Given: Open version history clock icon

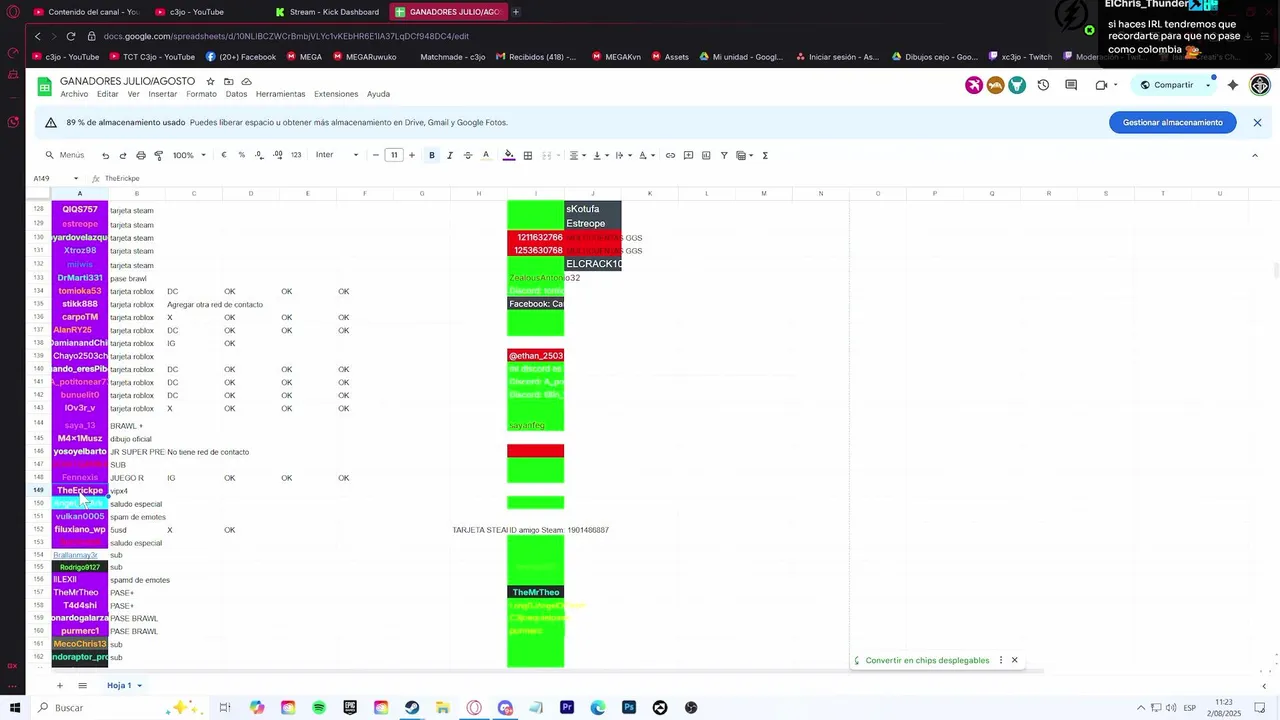Looking at the screenshot, I should point(1043,85).
